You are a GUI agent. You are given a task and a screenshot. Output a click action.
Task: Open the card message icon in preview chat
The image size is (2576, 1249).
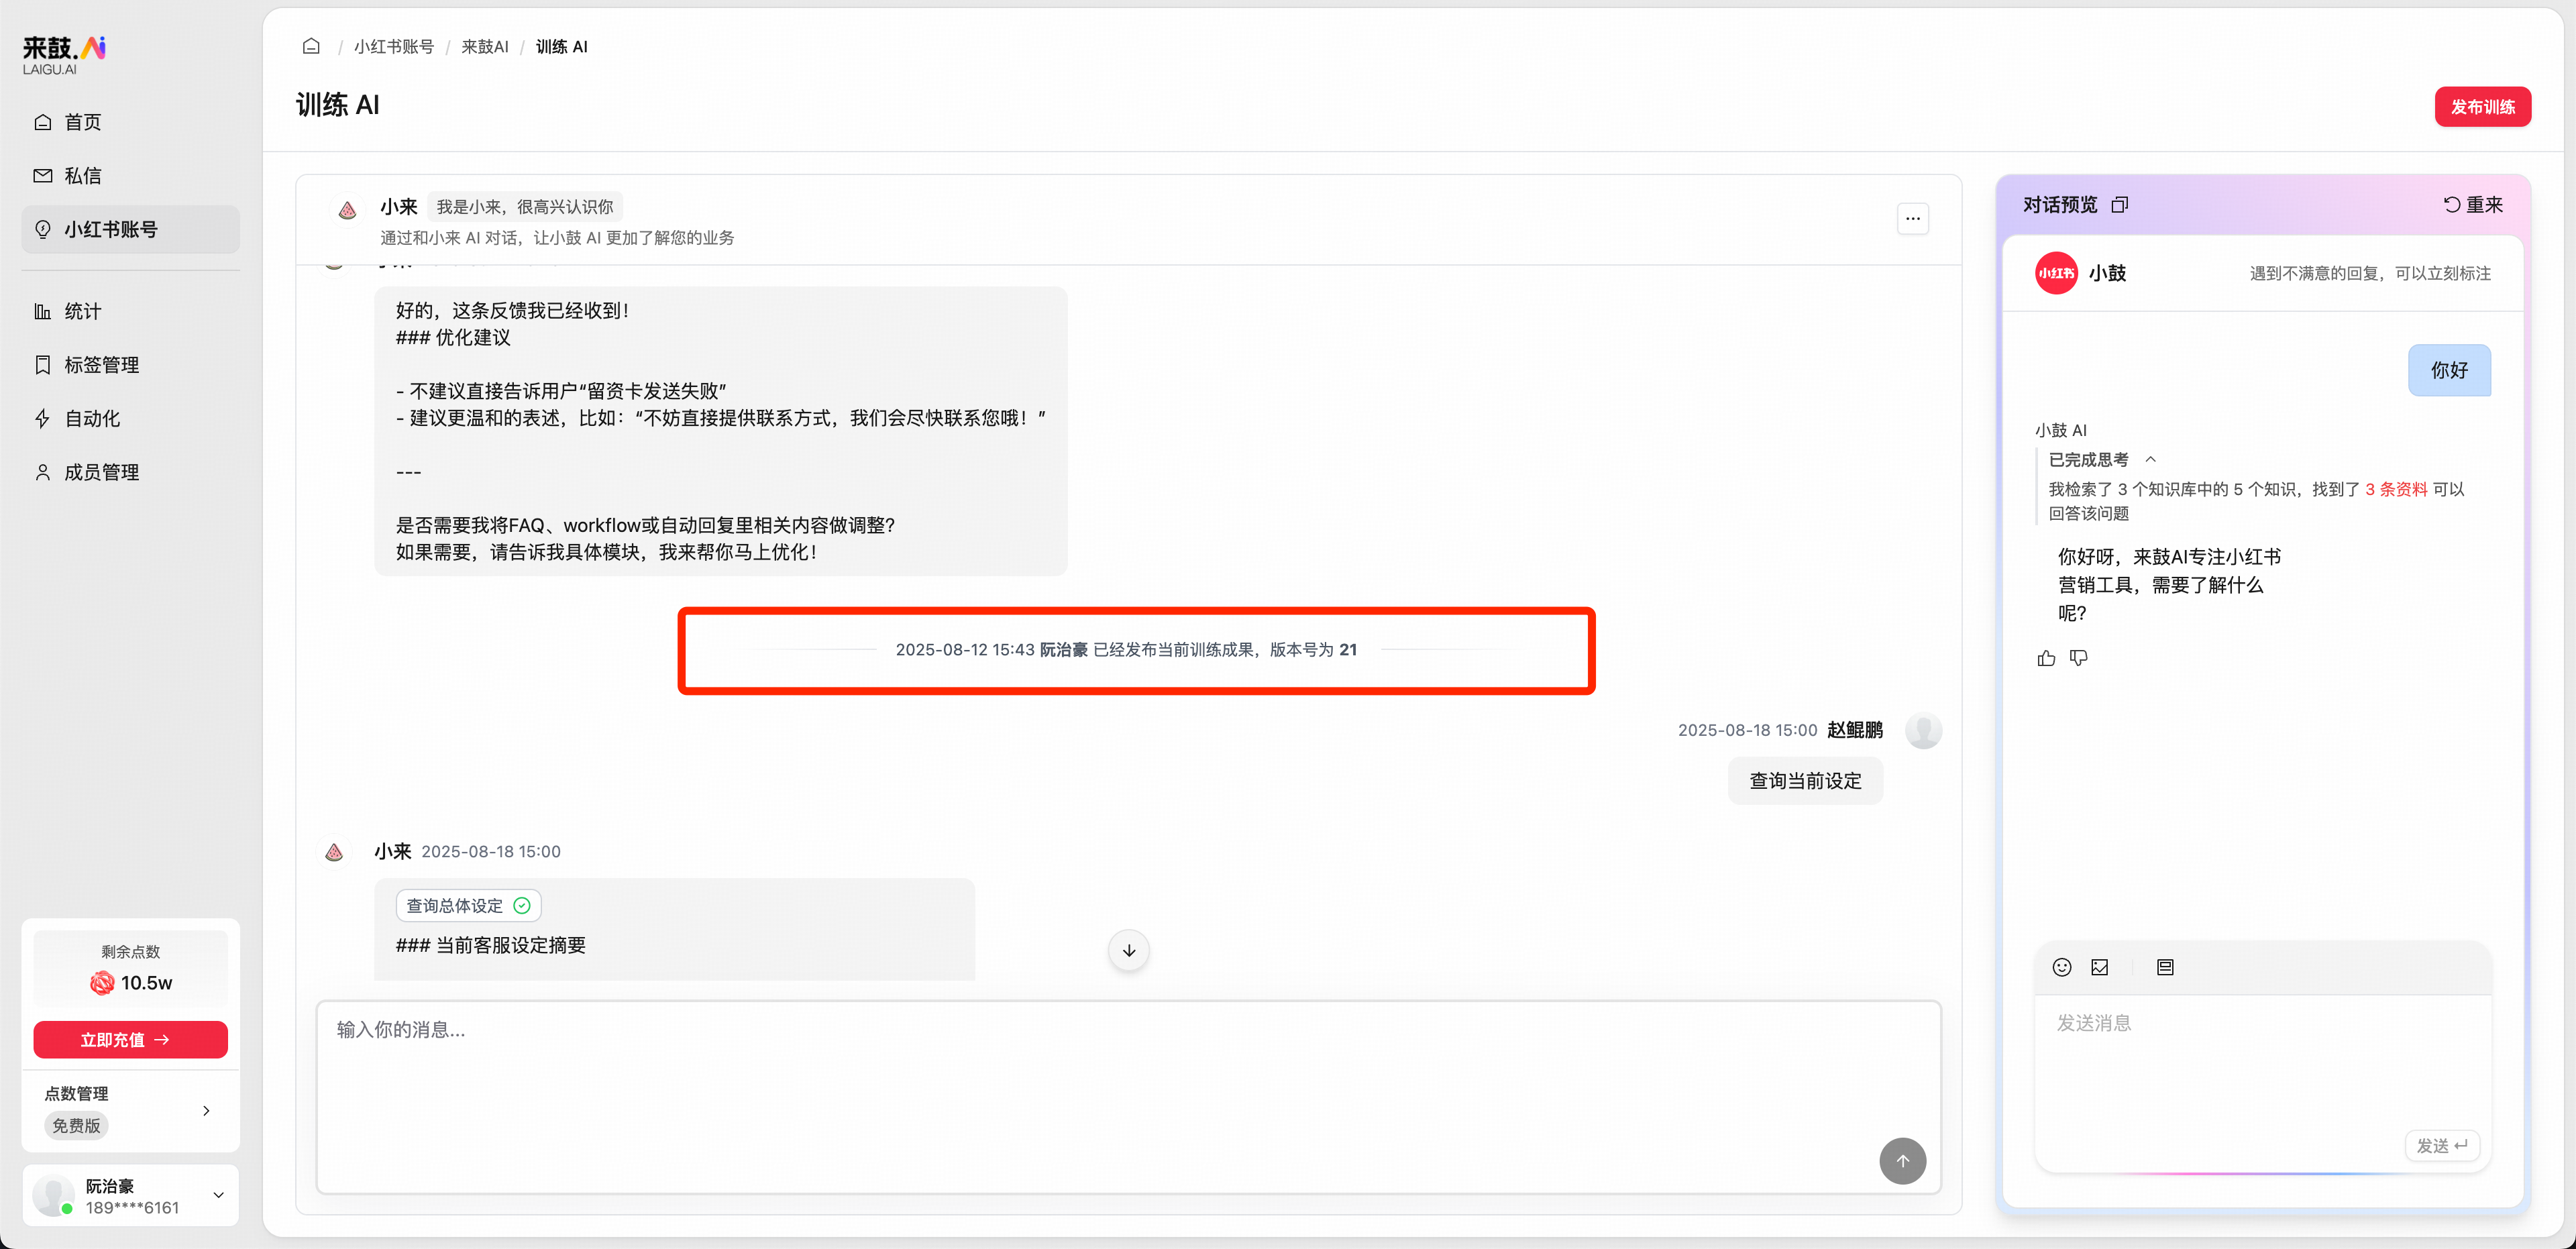tap(2165, 967)
